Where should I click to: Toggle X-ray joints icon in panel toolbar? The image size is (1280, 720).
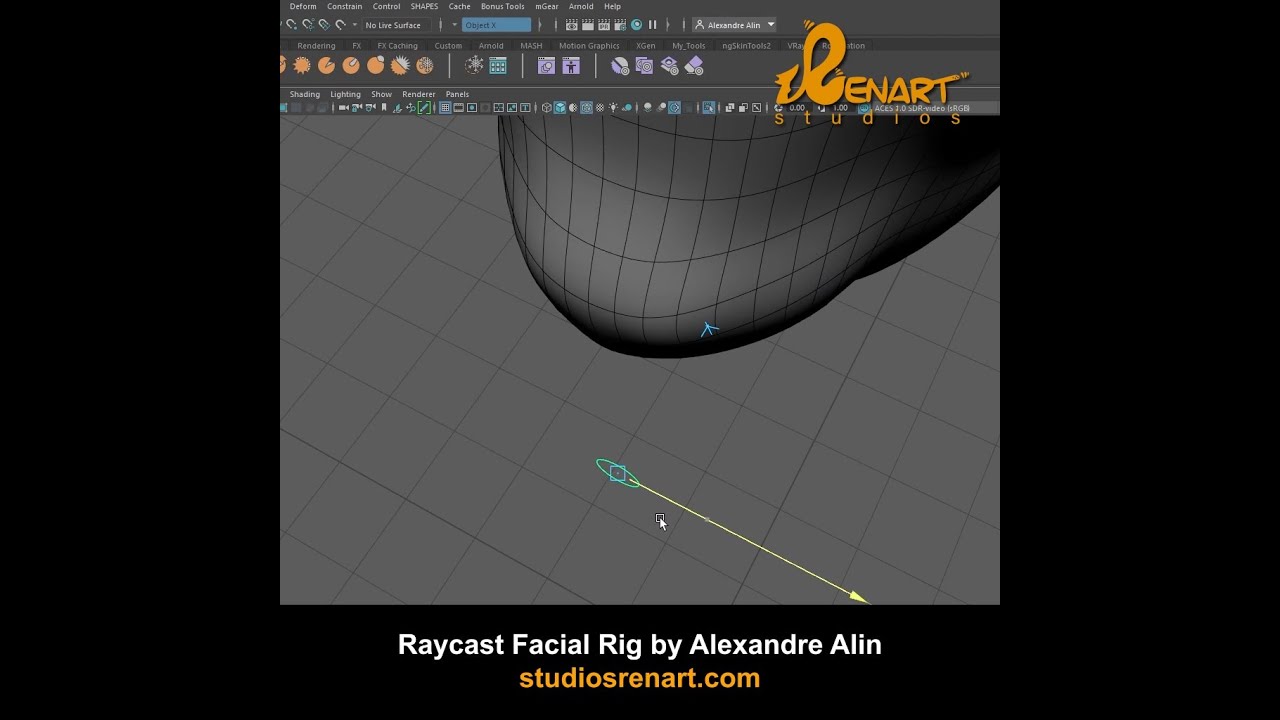point(757,107)
